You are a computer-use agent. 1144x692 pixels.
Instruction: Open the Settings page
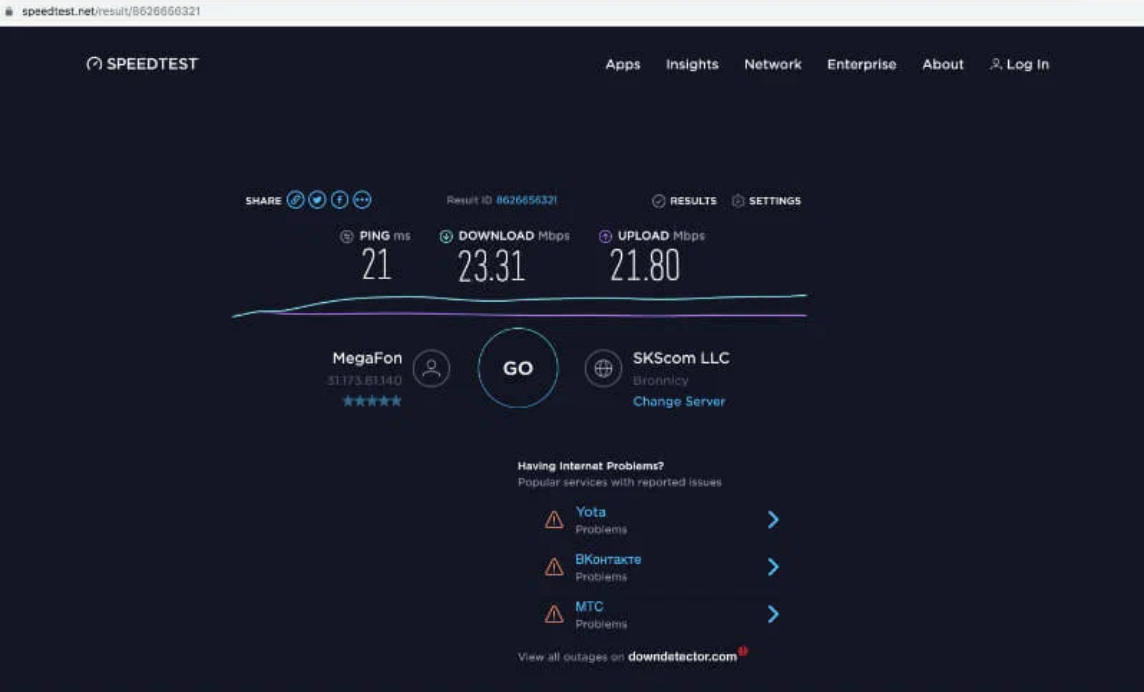[x=766, y=201]
